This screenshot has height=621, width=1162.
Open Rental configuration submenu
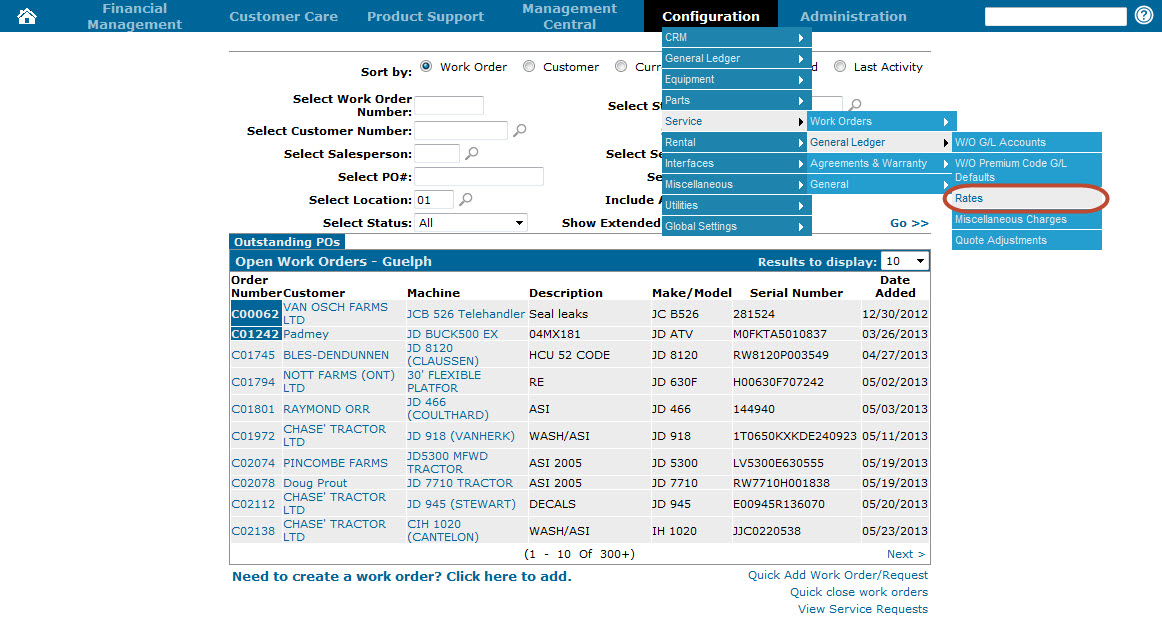click(735, 142)
